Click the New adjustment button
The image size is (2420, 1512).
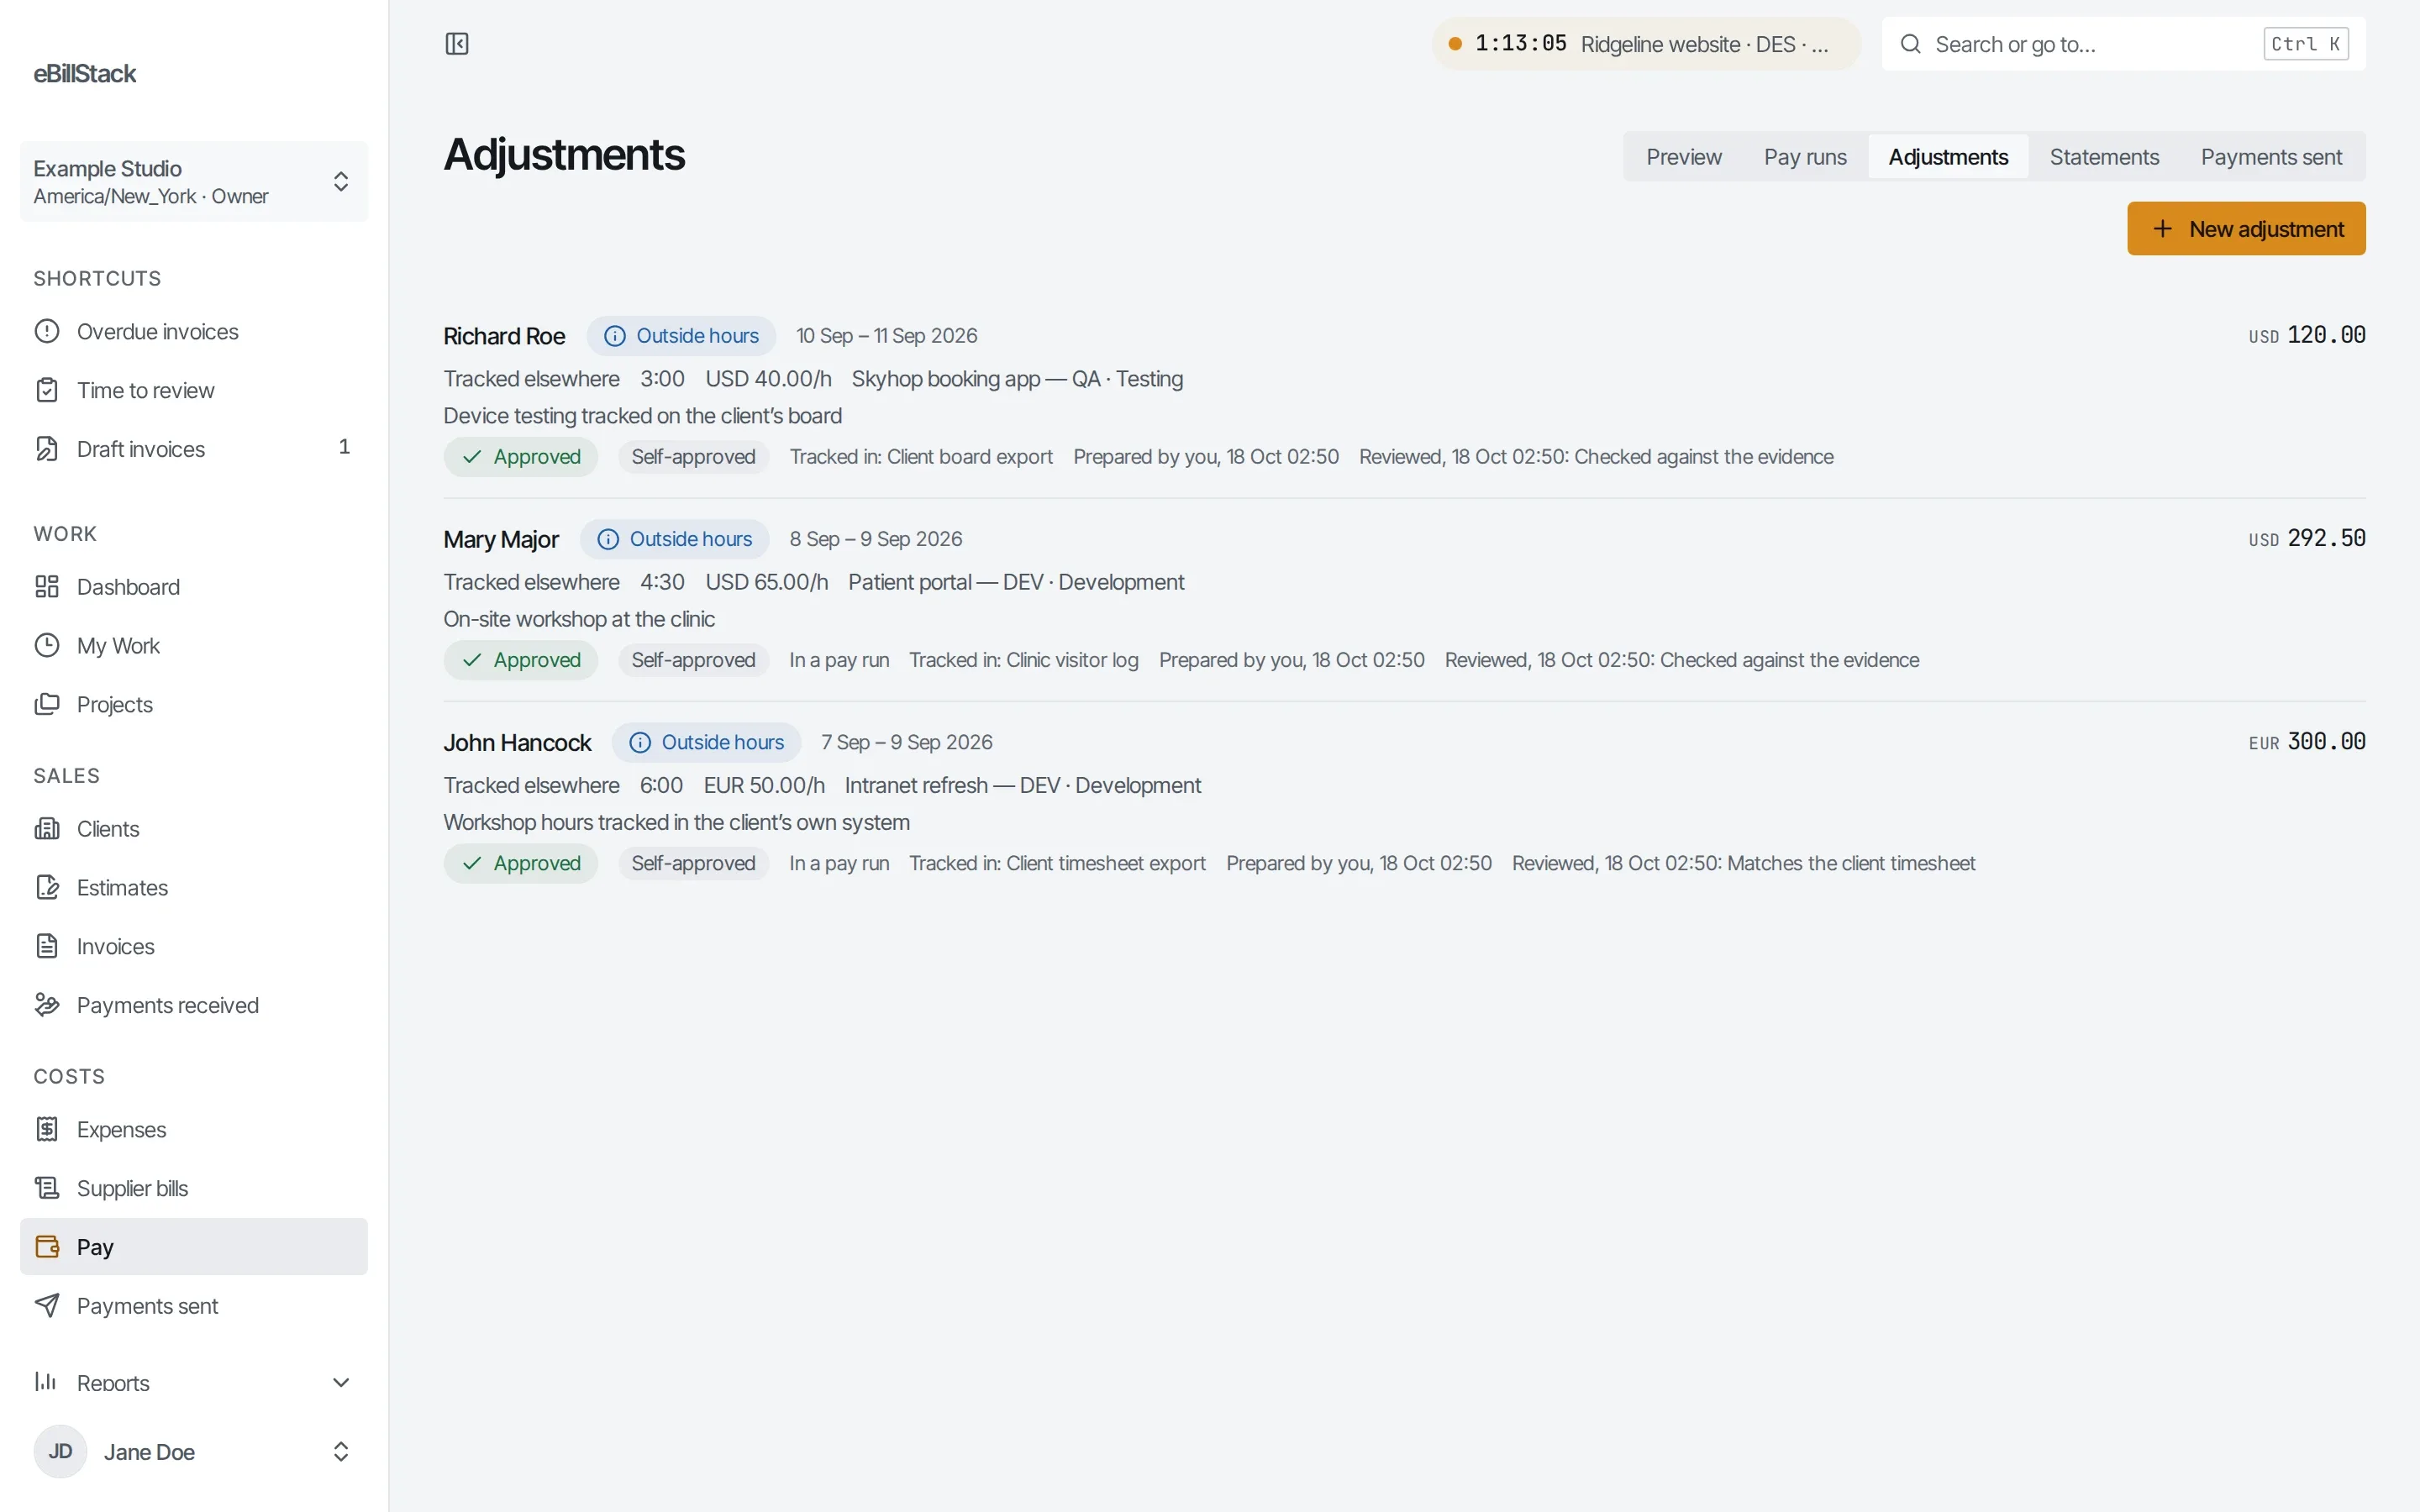point(2246,229)
